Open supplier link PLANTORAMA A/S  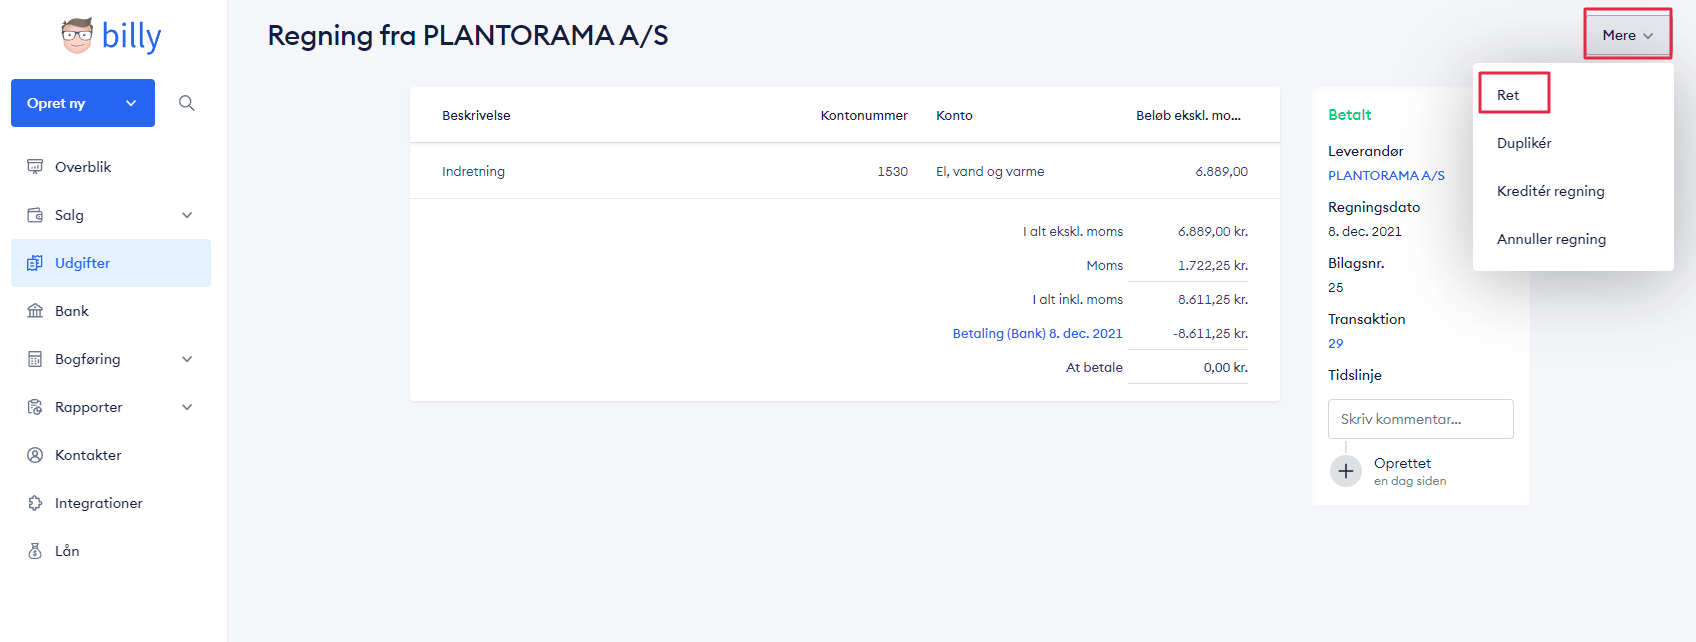[1386, 175]
